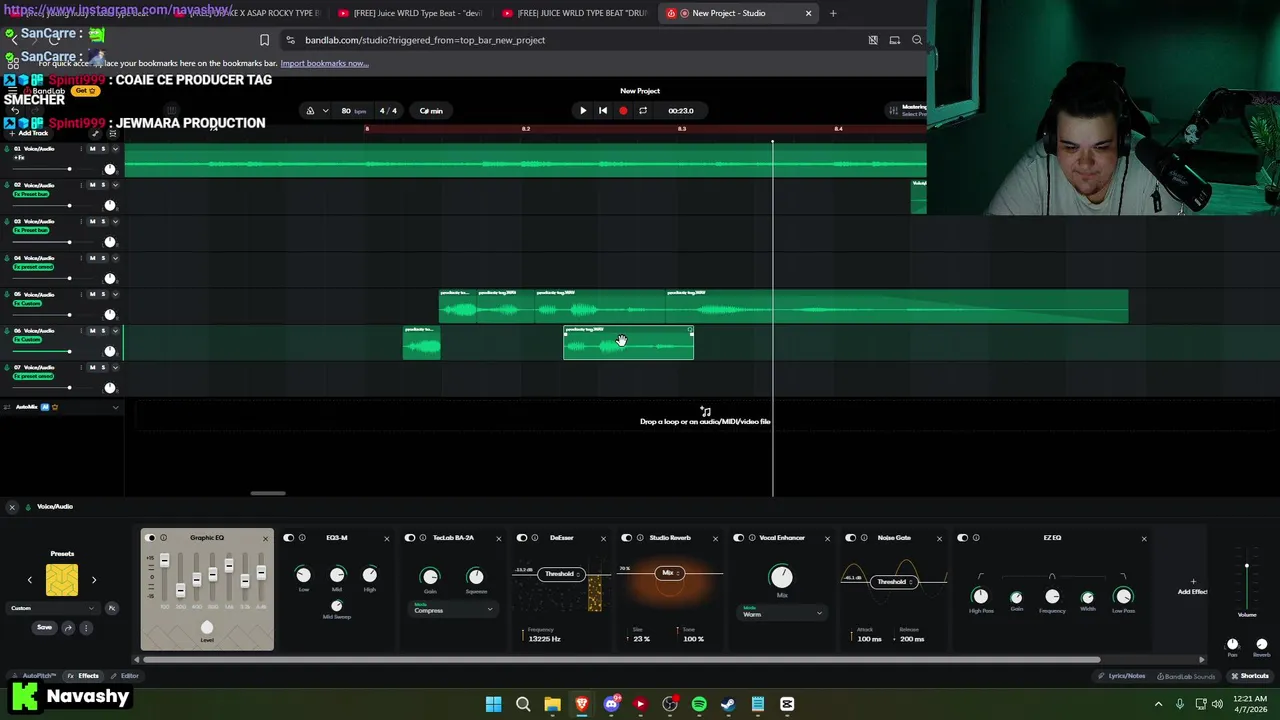Remove the EZ EQ effect

pyautogui.click(x=1144, y=539)
